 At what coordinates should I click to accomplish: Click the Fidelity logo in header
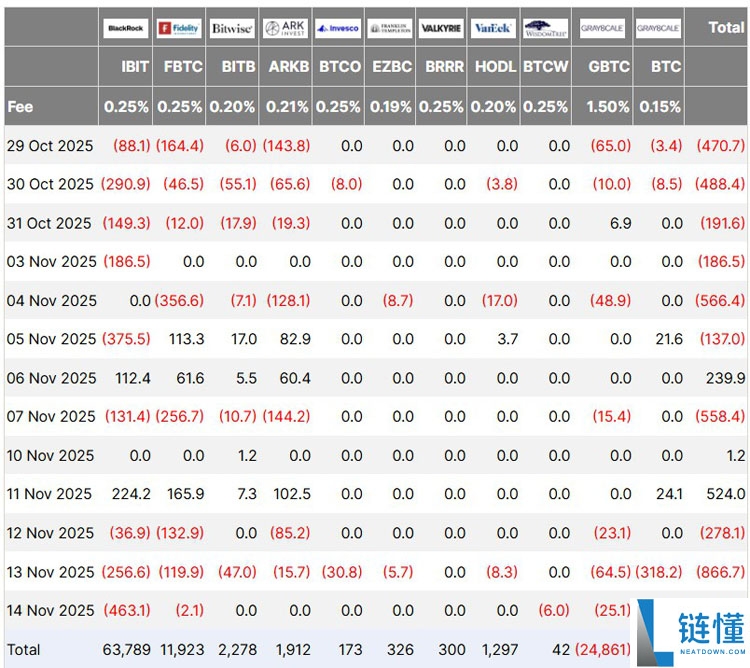click(179, 28)
